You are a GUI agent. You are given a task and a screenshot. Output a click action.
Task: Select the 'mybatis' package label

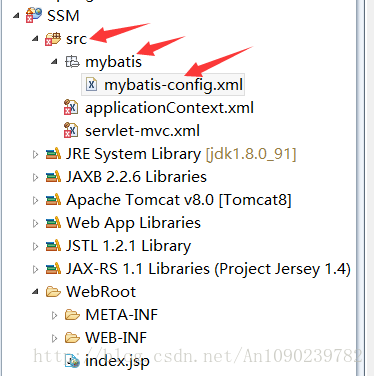[113, 62]
